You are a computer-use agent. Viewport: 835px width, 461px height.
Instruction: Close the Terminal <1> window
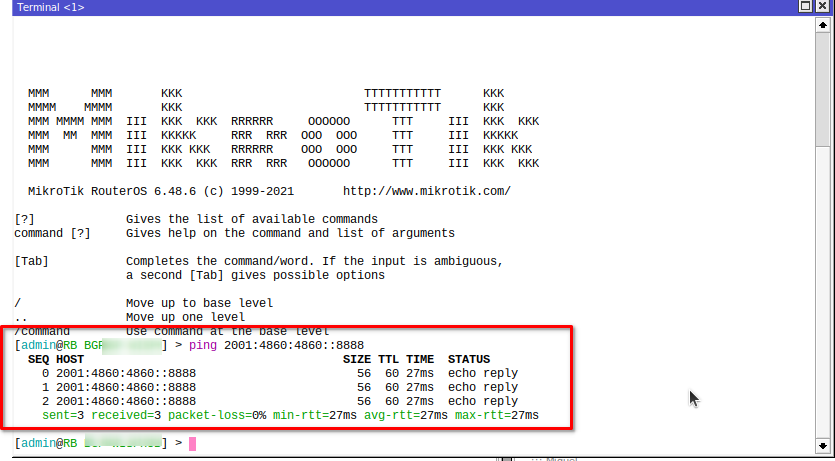[823, 7]
